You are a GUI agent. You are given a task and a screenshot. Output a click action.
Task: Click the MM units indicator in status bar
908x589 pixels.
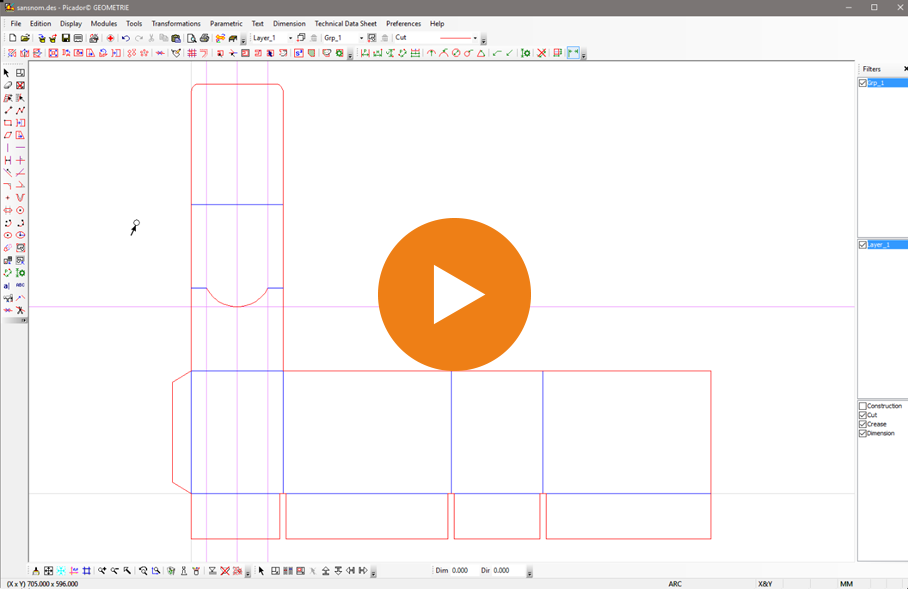[847, 584]
